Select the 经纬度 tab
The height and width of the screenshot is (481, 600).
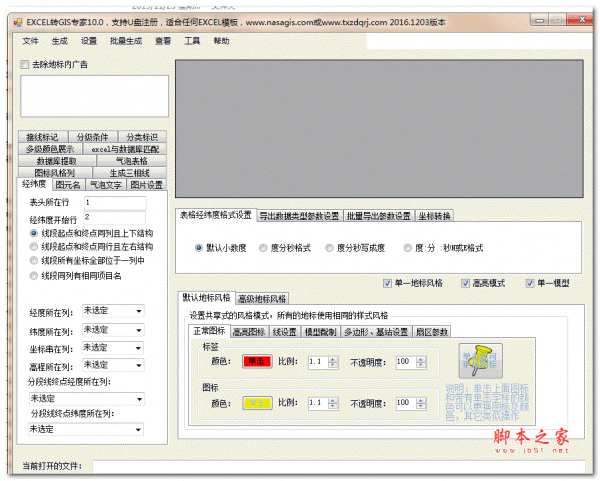coord(34,184)
